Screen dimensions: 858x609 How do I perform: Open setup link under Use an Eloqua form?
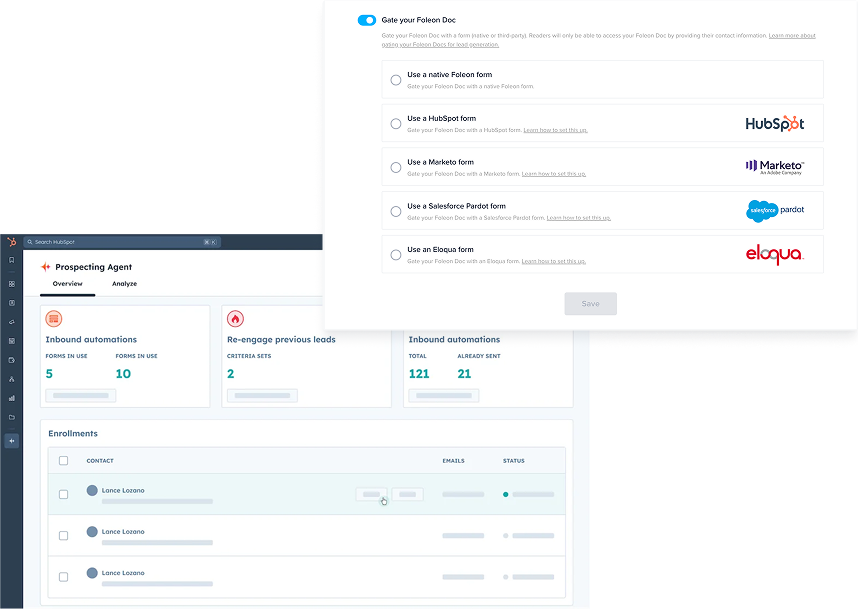click(x=553, y=262)
